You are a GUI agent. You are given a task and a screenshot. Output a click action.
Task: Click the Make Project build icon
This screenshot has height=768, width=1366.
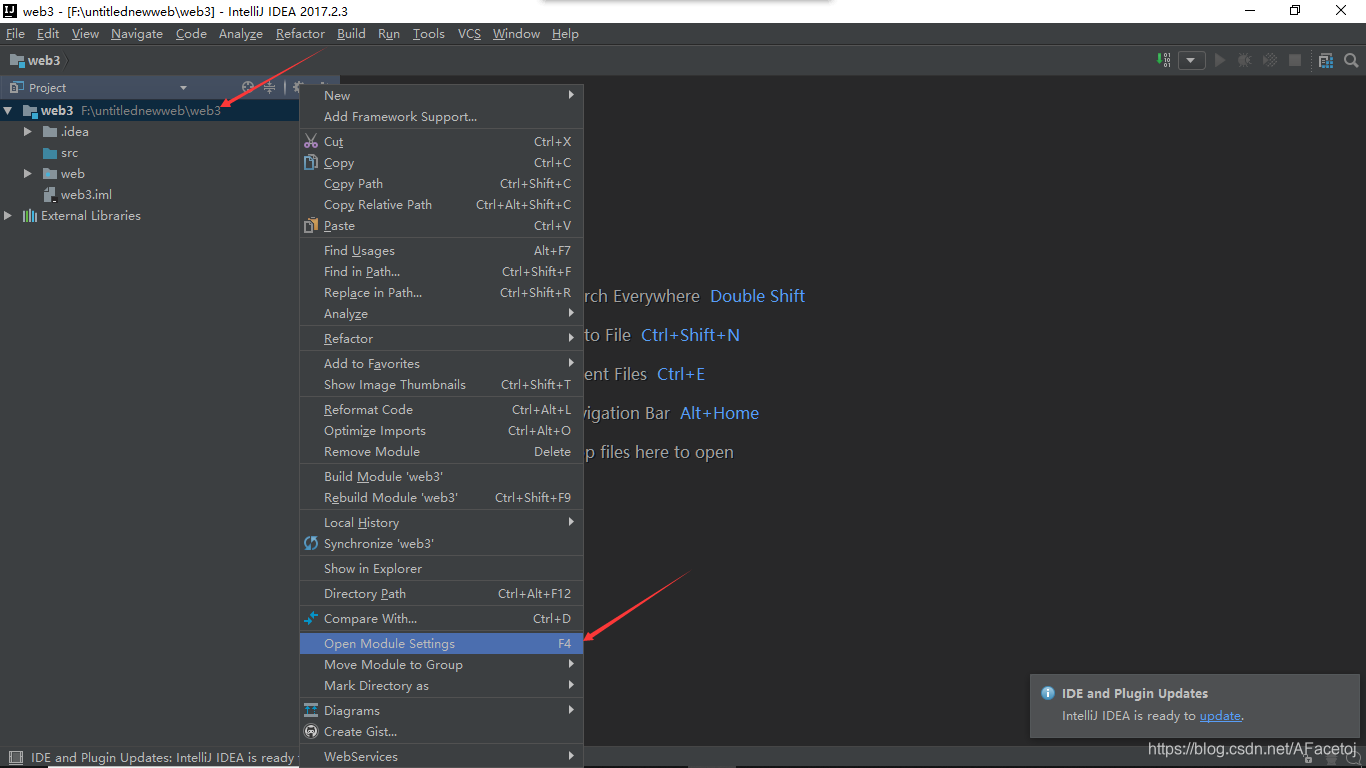(x=1163, y=60)
